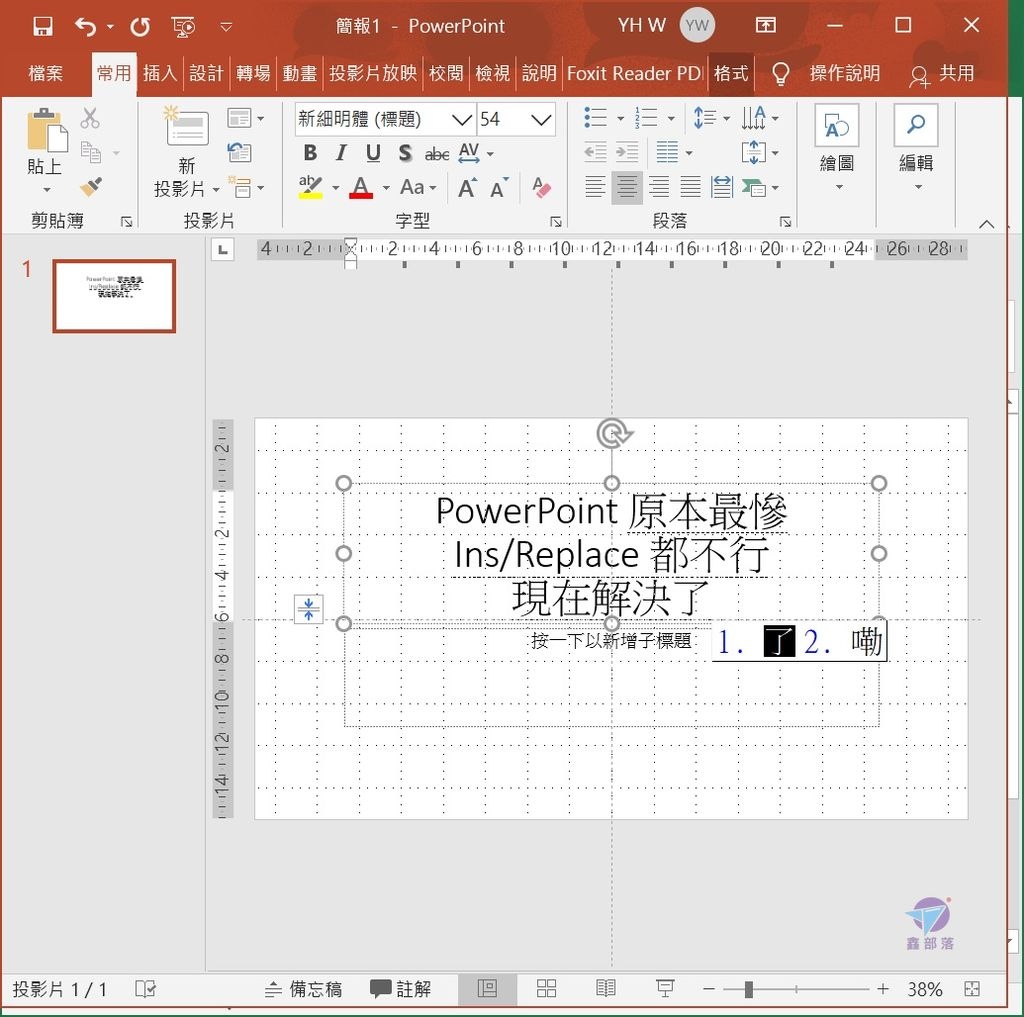This screenshot has height=1017, width=1024.
Task: Open the slide Layout dropdown
Action: [x=245, y=118]
